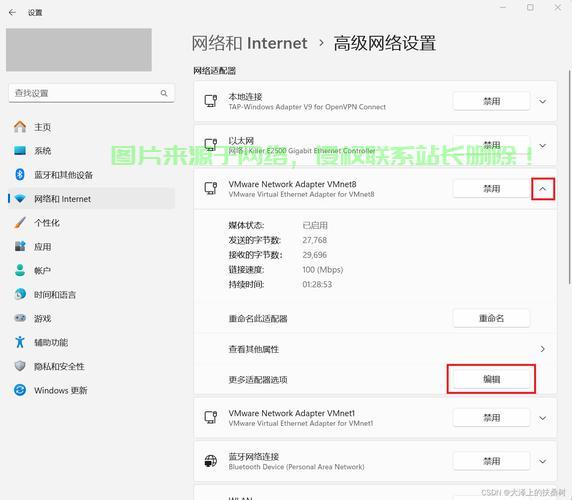Open Windows 更新 page

(x=91, y=390)
